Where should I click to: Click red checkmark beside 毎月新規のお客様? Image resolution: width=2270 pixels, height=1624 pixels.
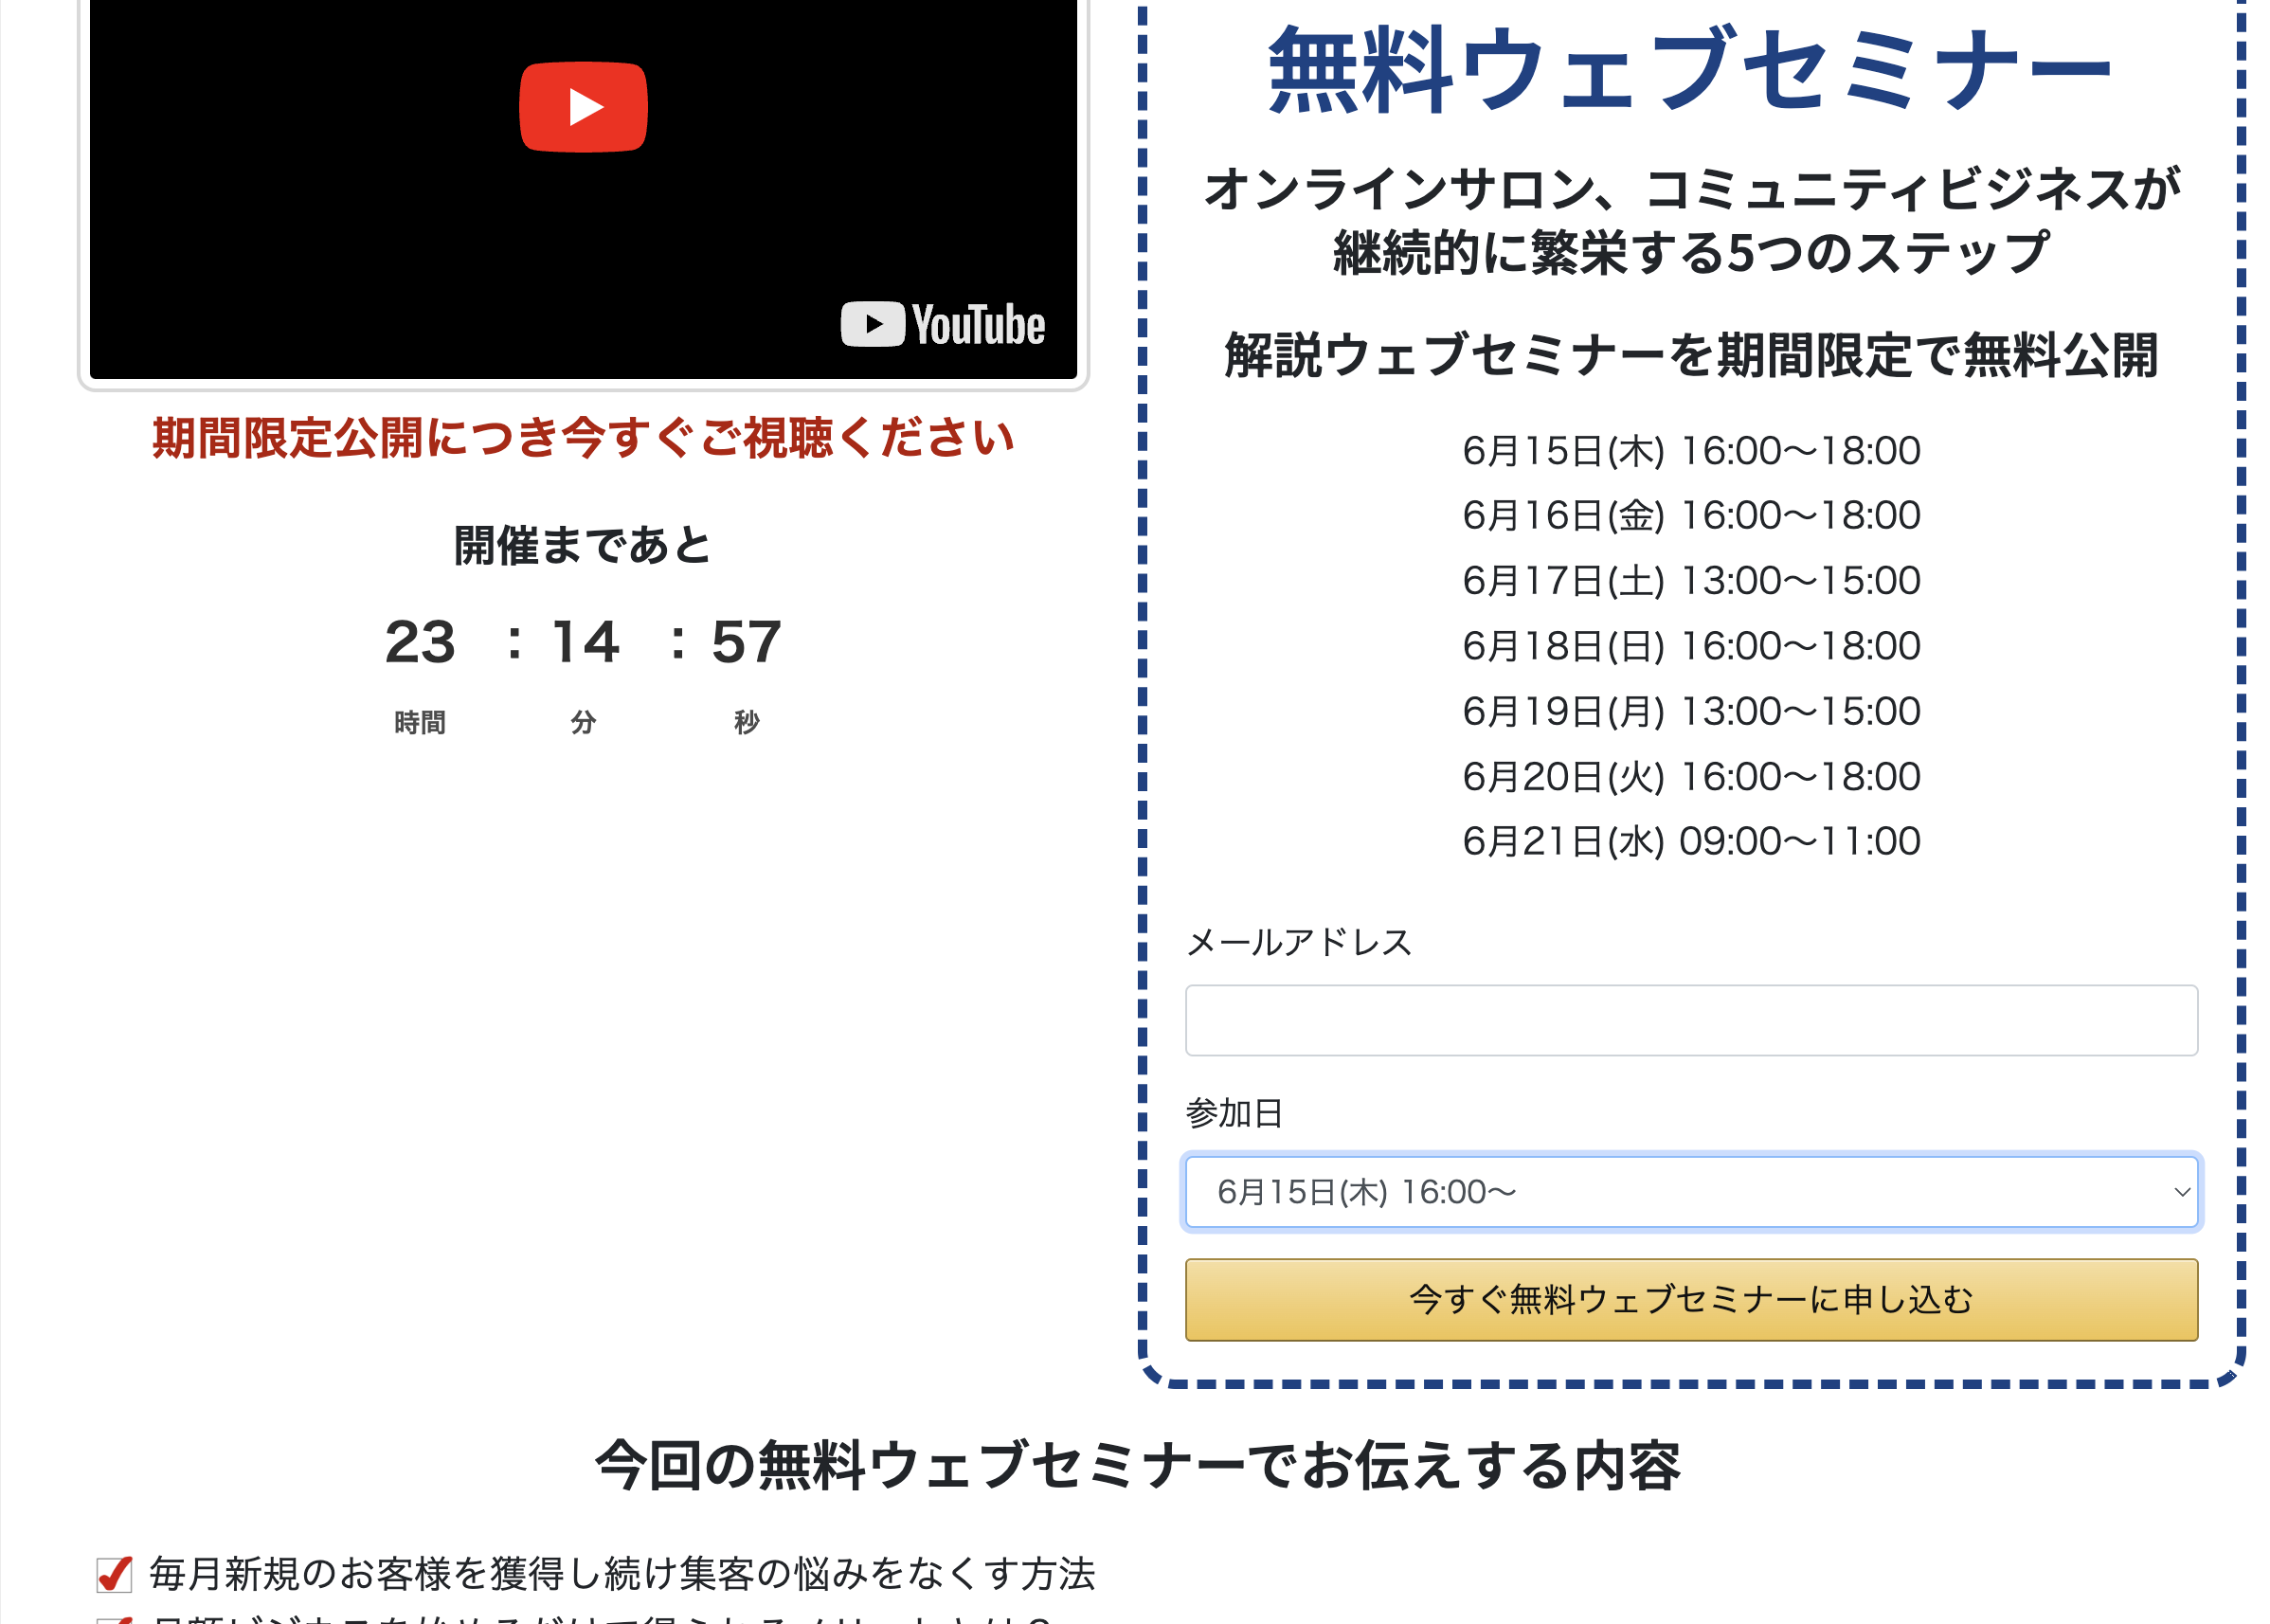tap(114, 1574)
